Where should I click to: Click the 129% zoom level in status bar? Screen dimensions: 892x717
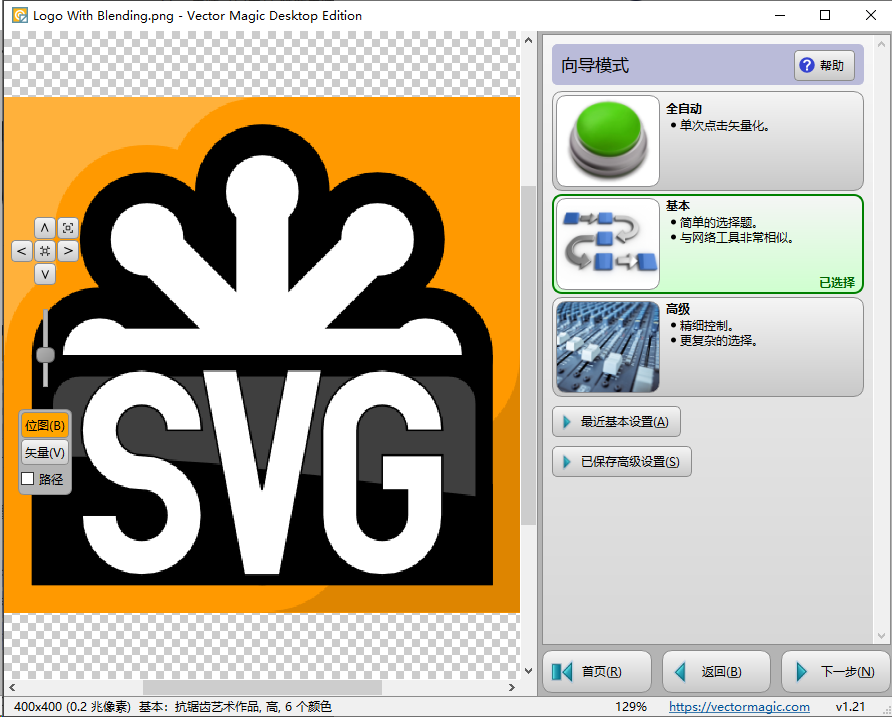[x=631, y=707]
